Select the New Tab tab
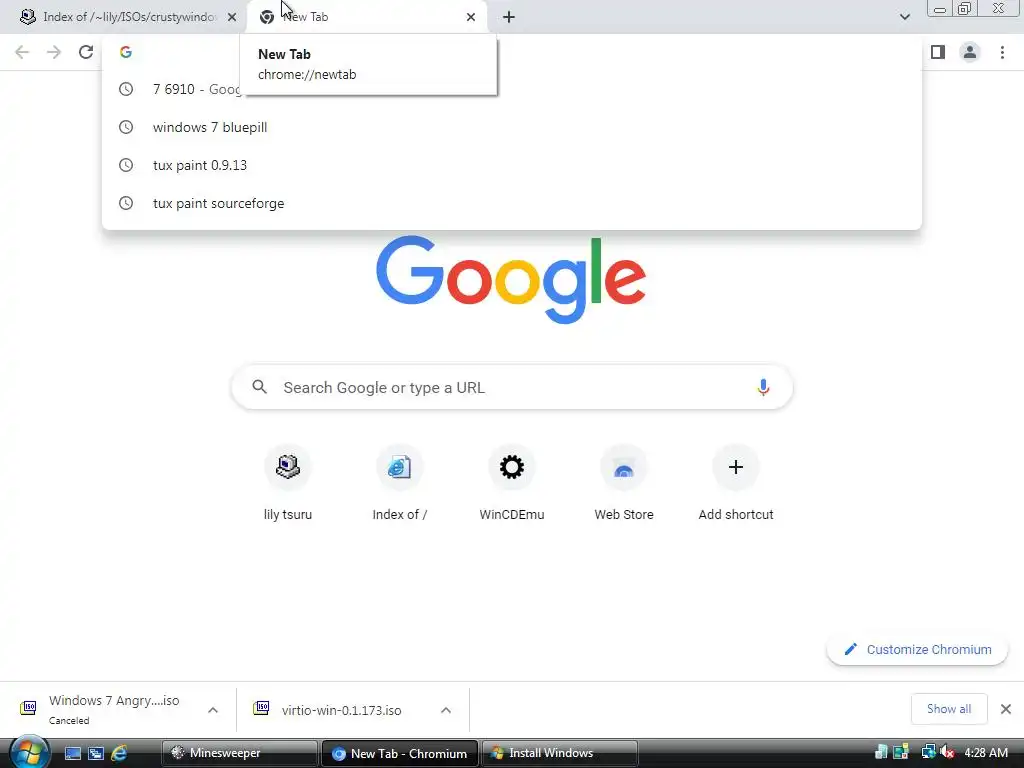Viewport: 1024px width, 768px height. click(x=366, y=17)
